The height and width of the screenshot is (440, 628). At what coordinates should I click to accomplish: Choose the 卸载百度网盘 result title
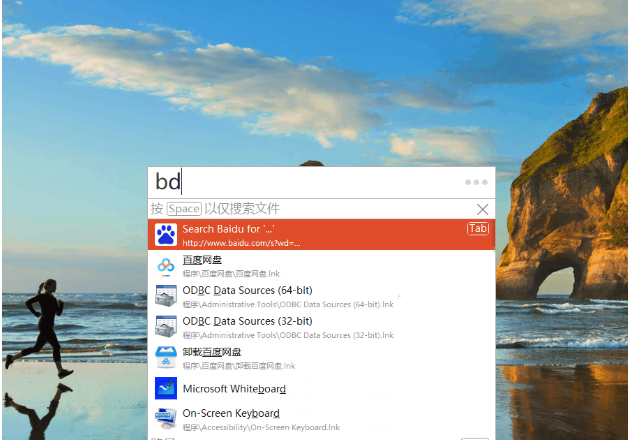[212, 352]
